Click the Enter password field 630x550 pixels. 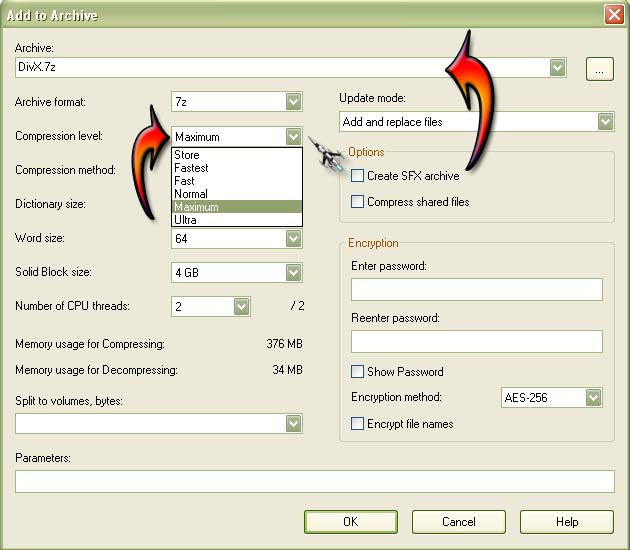coord(476,290)
